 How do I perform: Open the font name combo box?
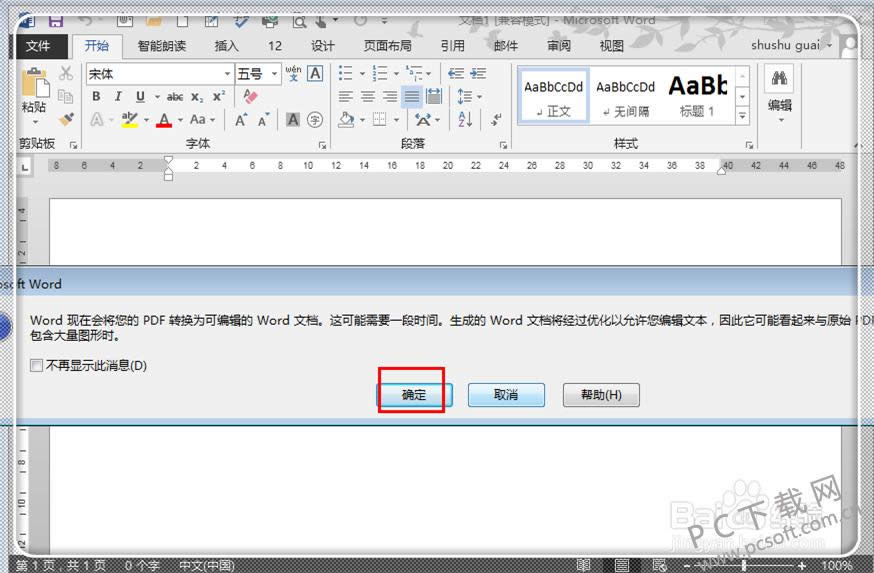tap(160, 74)
